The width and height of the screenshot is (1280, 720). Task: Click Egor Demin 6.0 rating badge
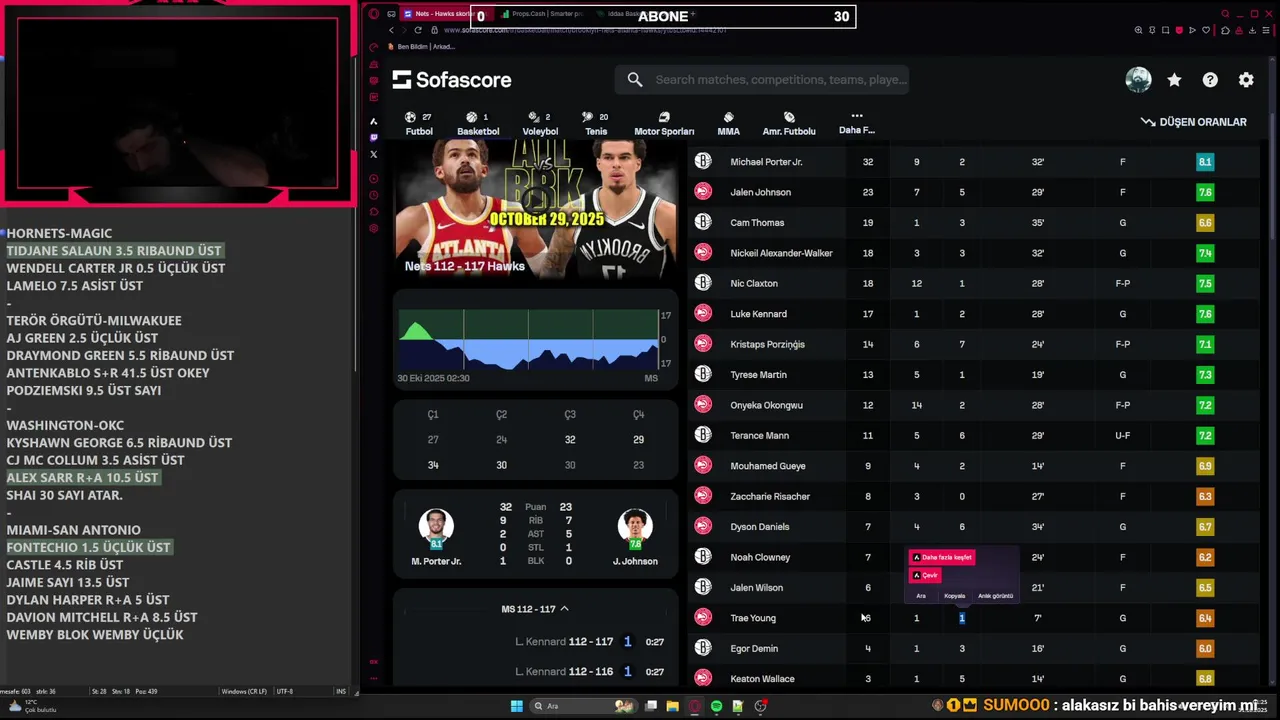tap(1205, 648)
